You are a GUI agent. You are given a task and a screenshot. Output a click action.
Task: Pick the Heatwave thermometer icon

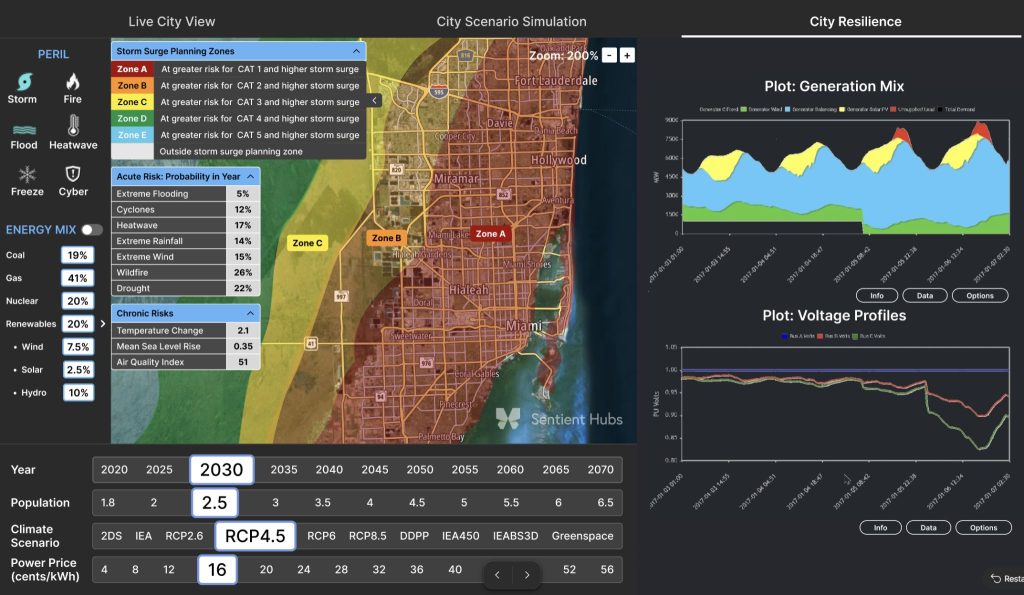coord(73,125)
